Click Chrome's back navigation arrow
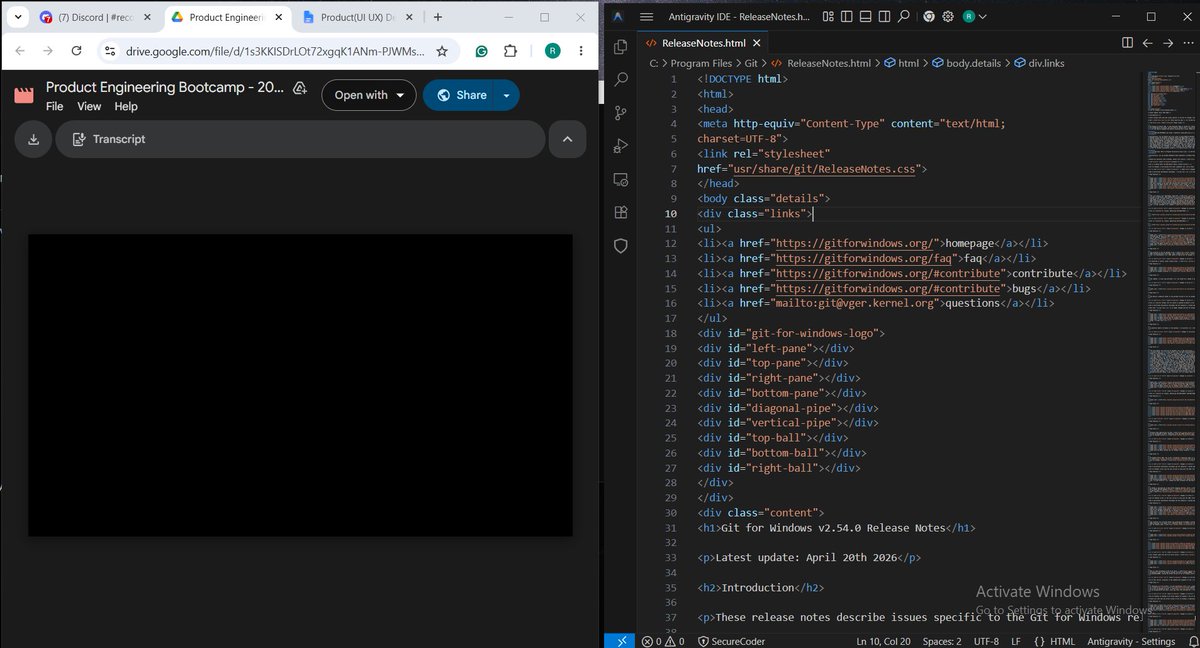 pyautogui.click(x=20, y=51)
